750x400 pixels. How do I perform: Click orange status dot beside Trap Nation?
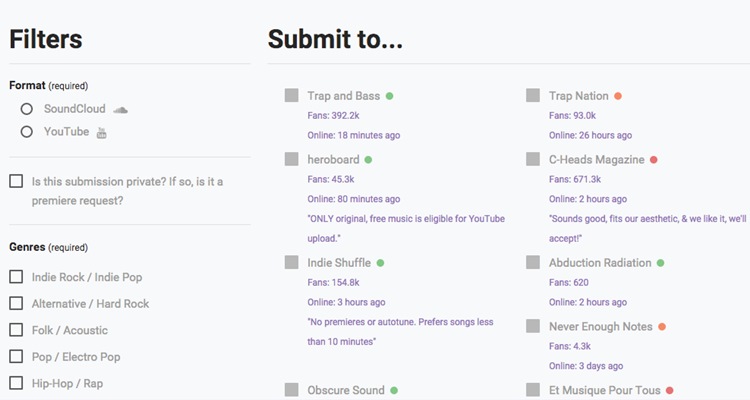tap(618, 96)
